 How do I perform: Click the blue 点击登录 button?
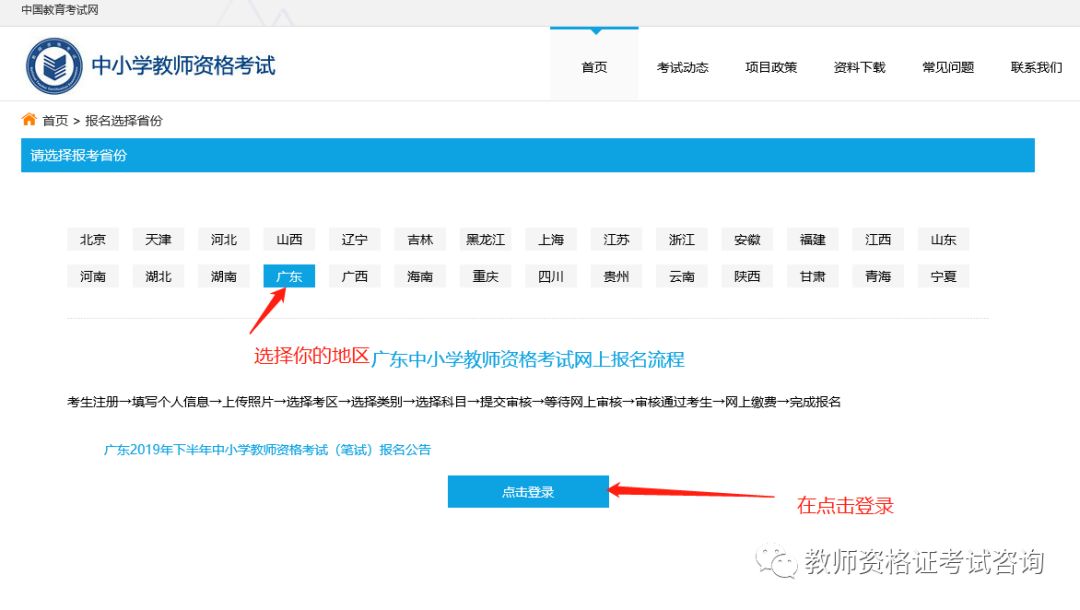528,491
